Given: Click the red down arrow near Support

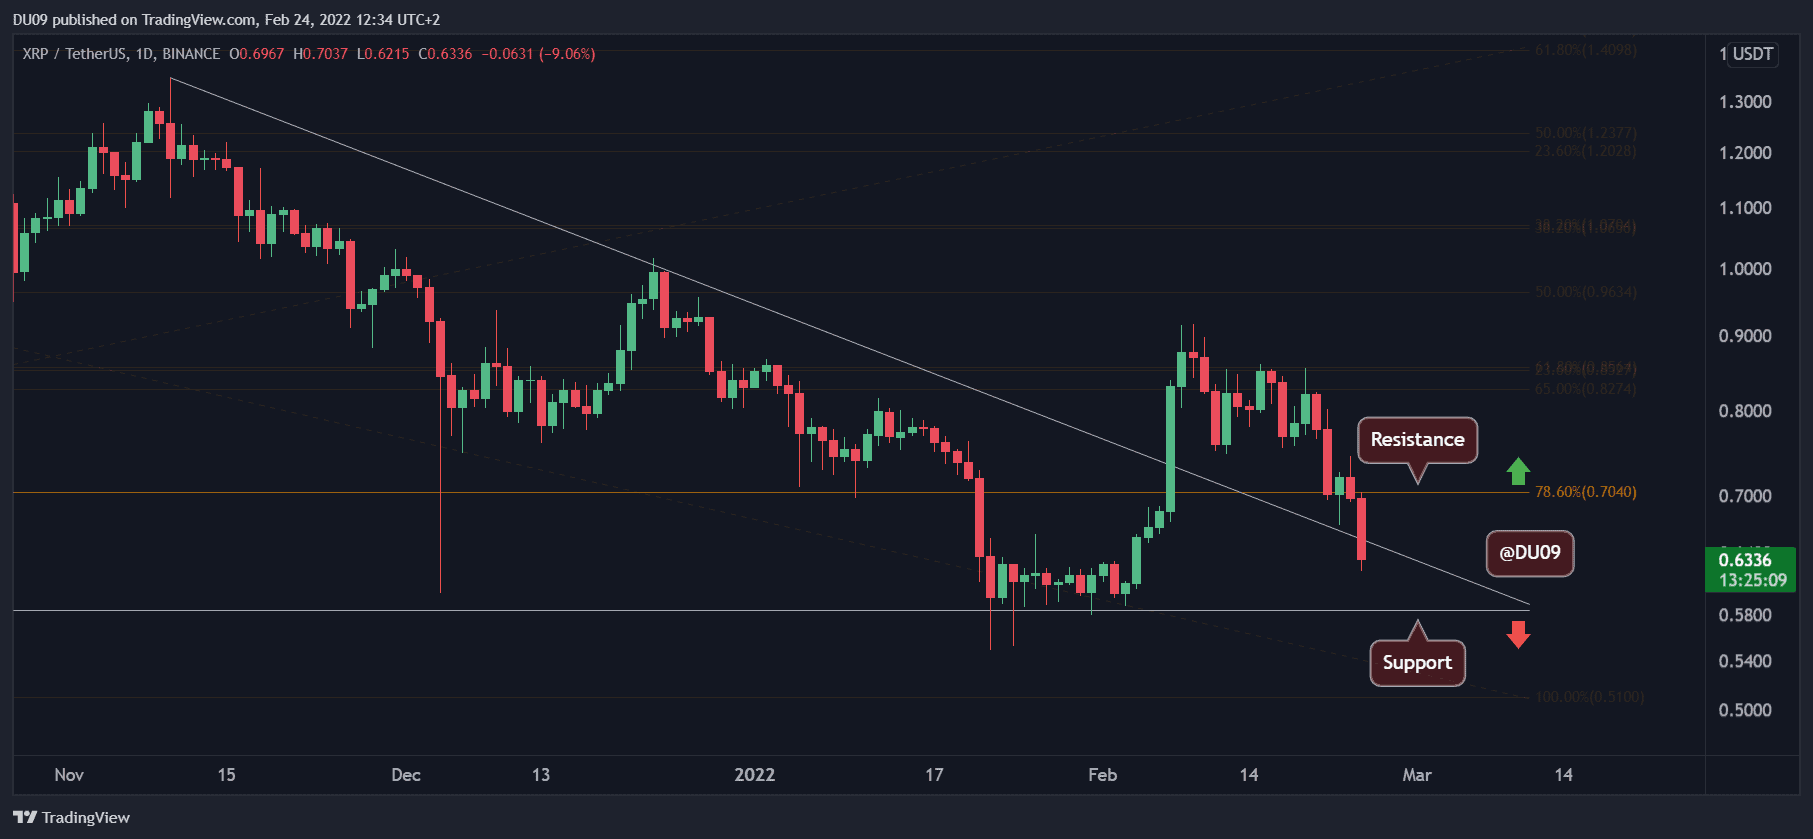Looking at the screenshot, I should (1518, 634).
